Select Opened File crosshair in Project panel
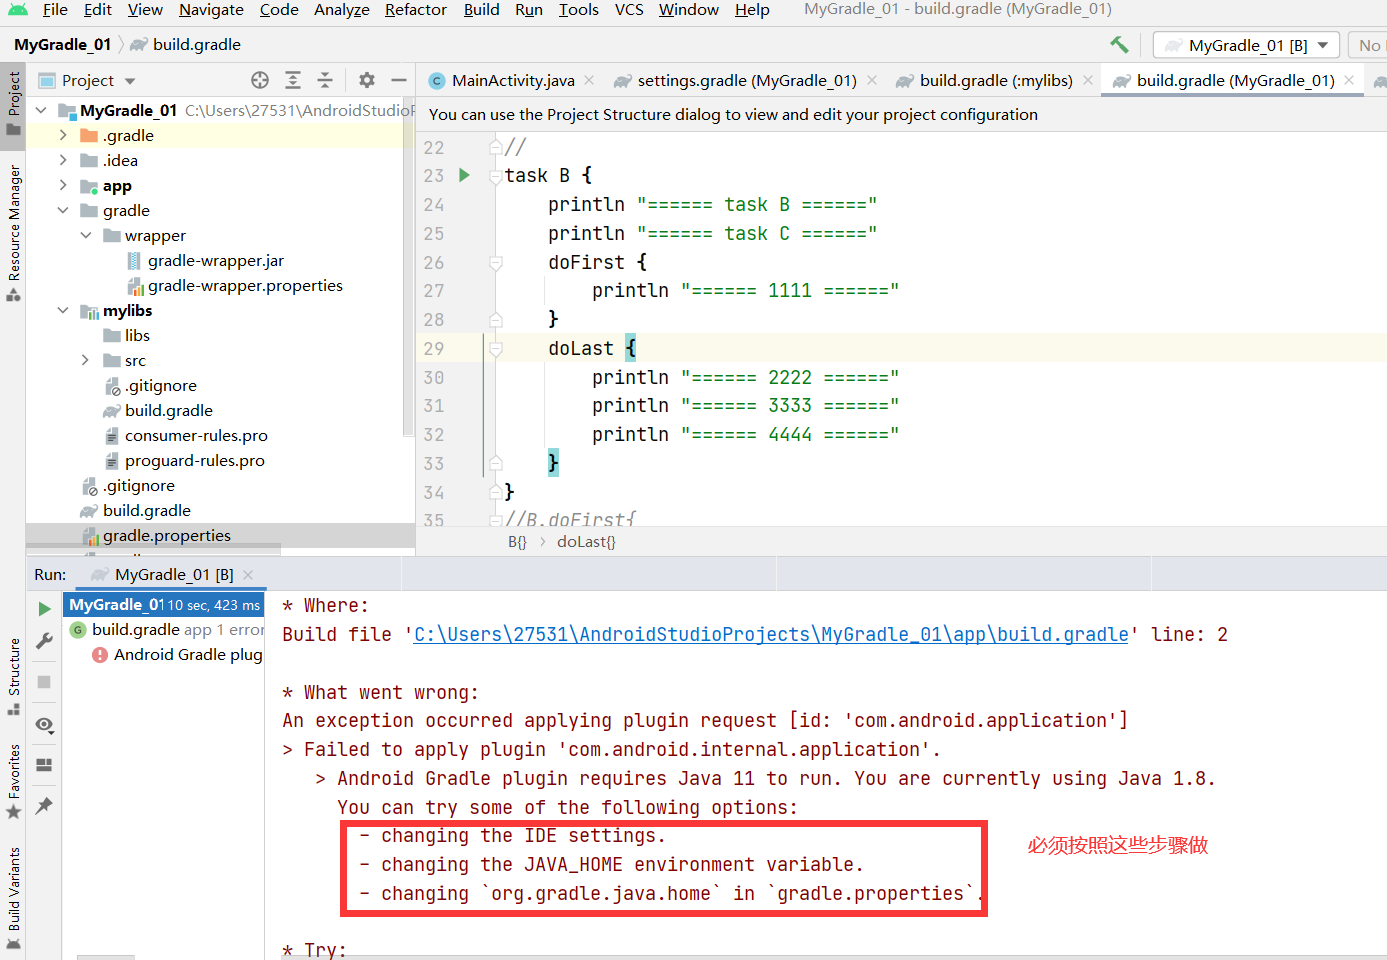This screenshot has height=960, width=1387. point(260,80)
